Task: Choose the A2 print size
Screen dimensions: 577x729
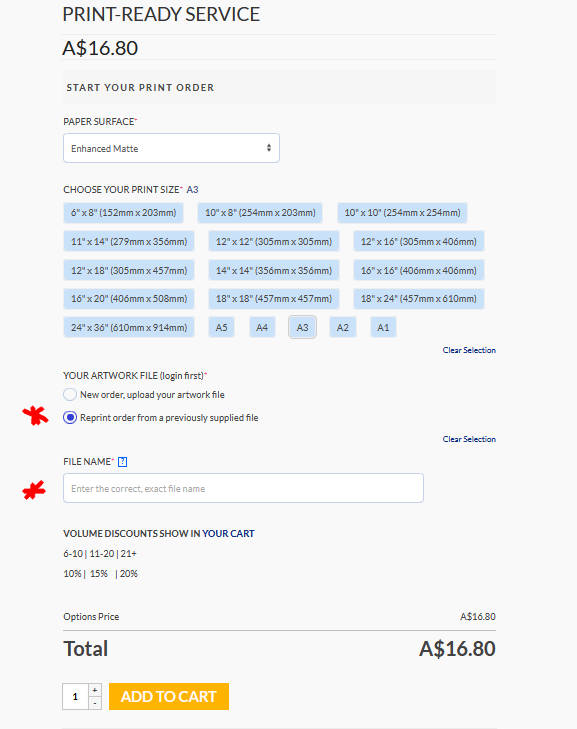Action: click(x=343, y=327)
